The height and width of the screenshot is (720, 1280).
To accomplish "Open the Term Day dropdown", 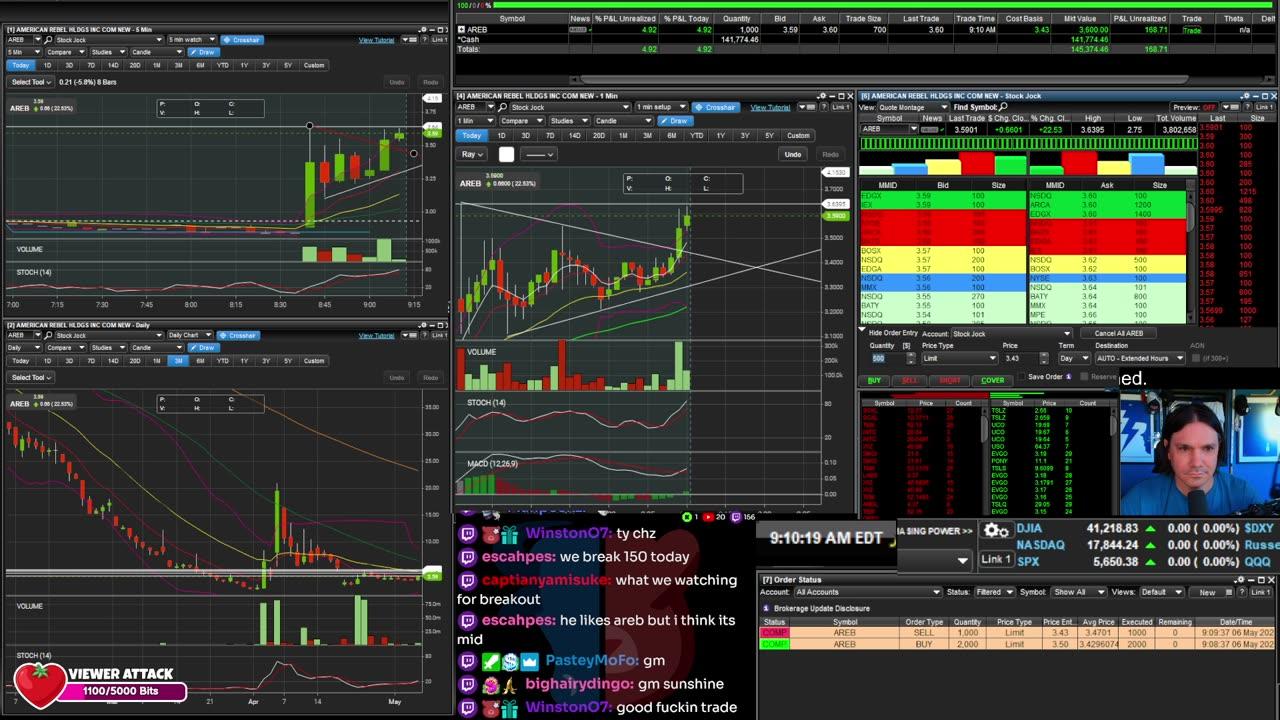I will pyautogui.click(x=1074, y=358).
